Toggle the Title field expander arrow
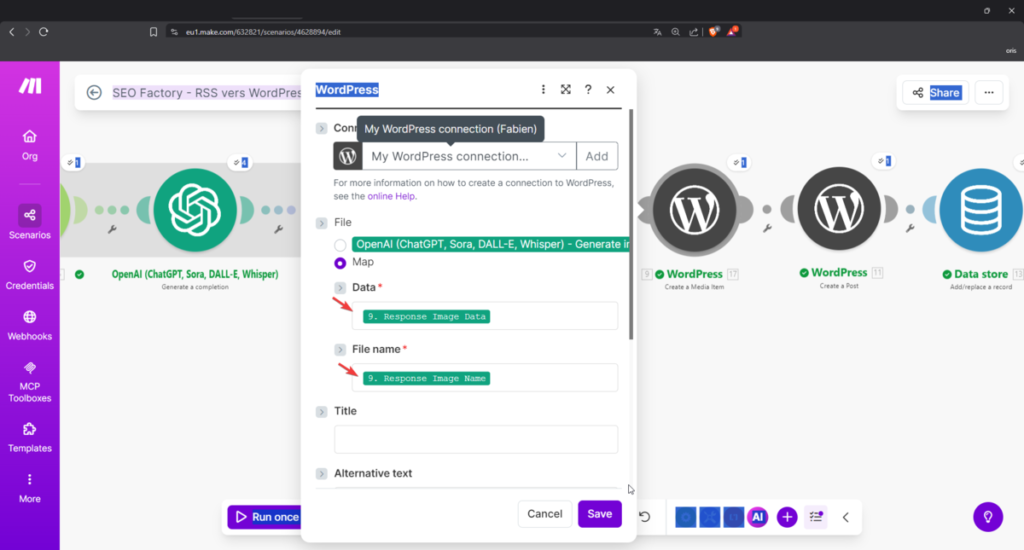Screen dimensions: 1024x550 [x=322, y=412]
